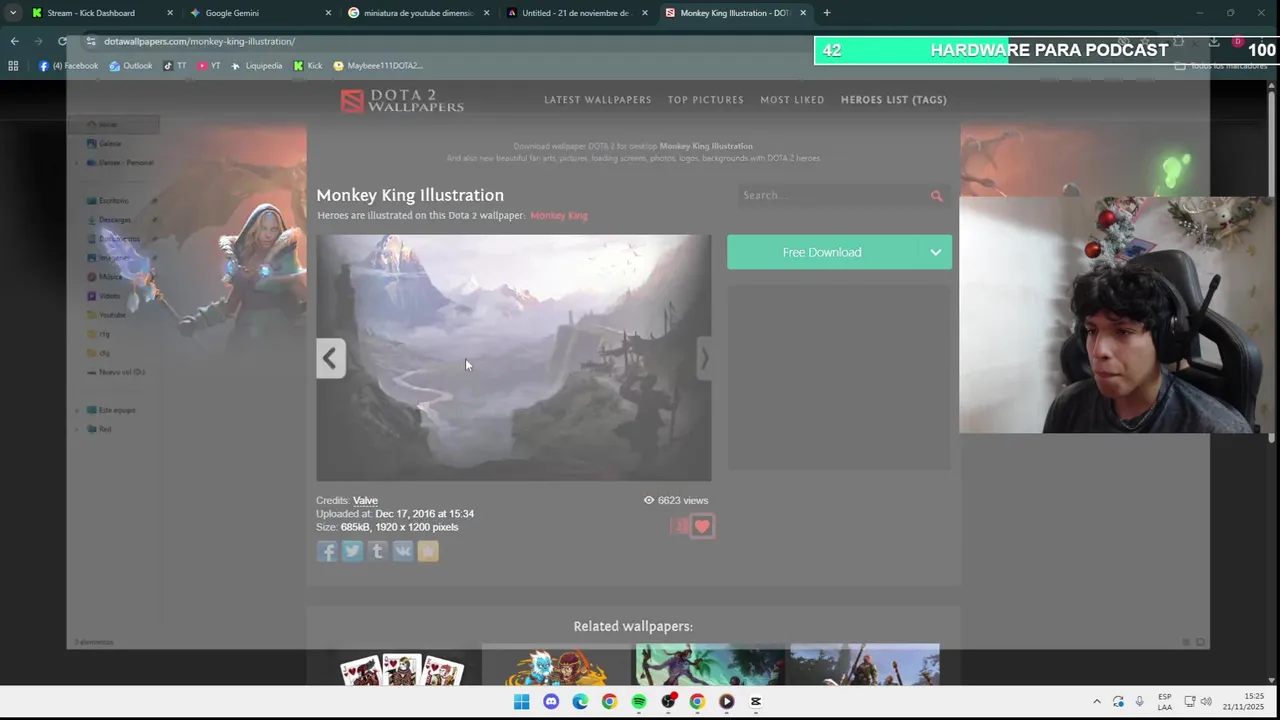Open the Kick bookmark
The height and width of the screenshot is (720, 1280).
(x=308, y=66)
